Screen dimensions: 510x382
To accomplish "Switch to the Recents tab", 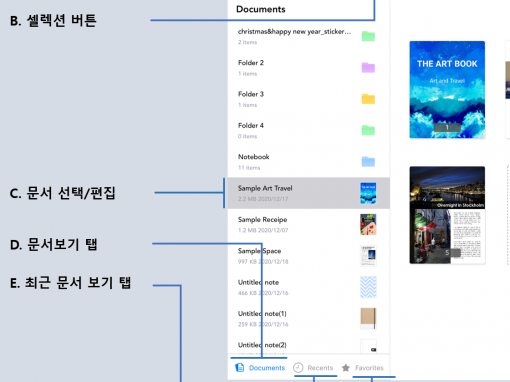I will [313, 368].
